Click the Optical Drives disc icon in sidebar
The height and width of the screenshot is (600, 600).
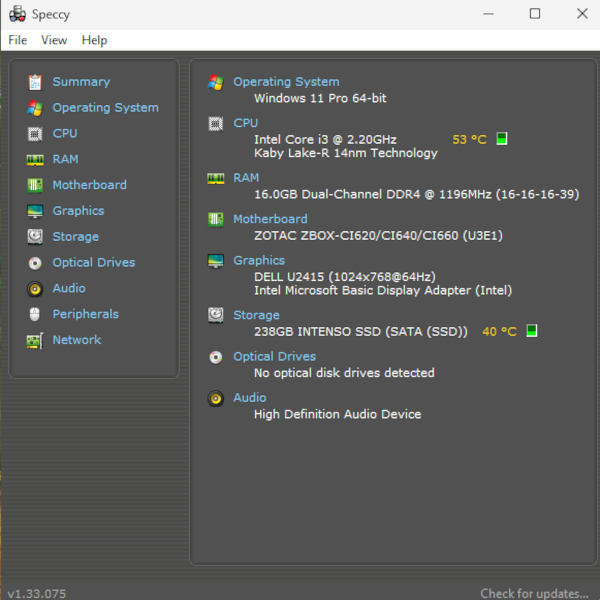pos(35,263)
